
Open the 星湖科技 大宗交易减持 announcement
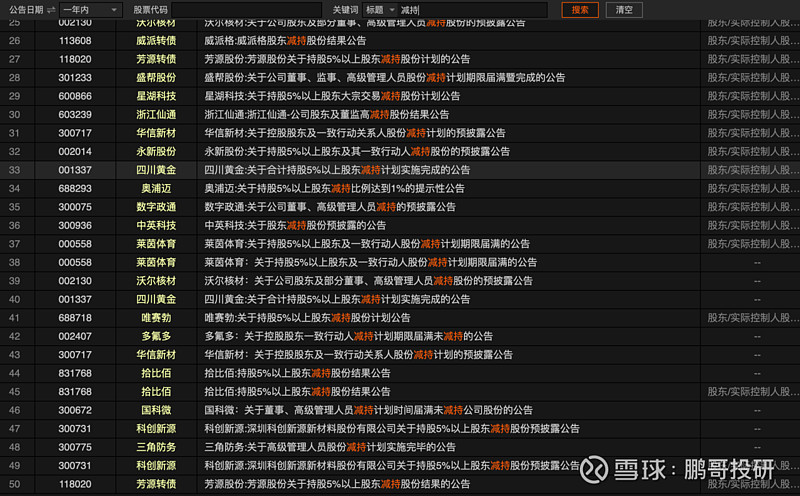332,96
